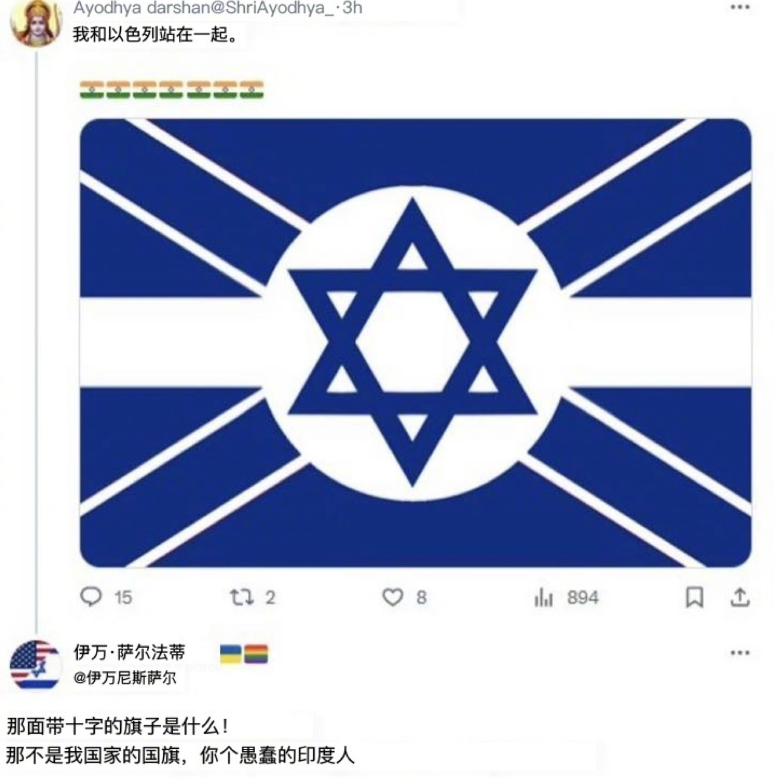774x779 pixels.
Task: Click the post text 我和以色列站在一起
Action: (155, 34)
